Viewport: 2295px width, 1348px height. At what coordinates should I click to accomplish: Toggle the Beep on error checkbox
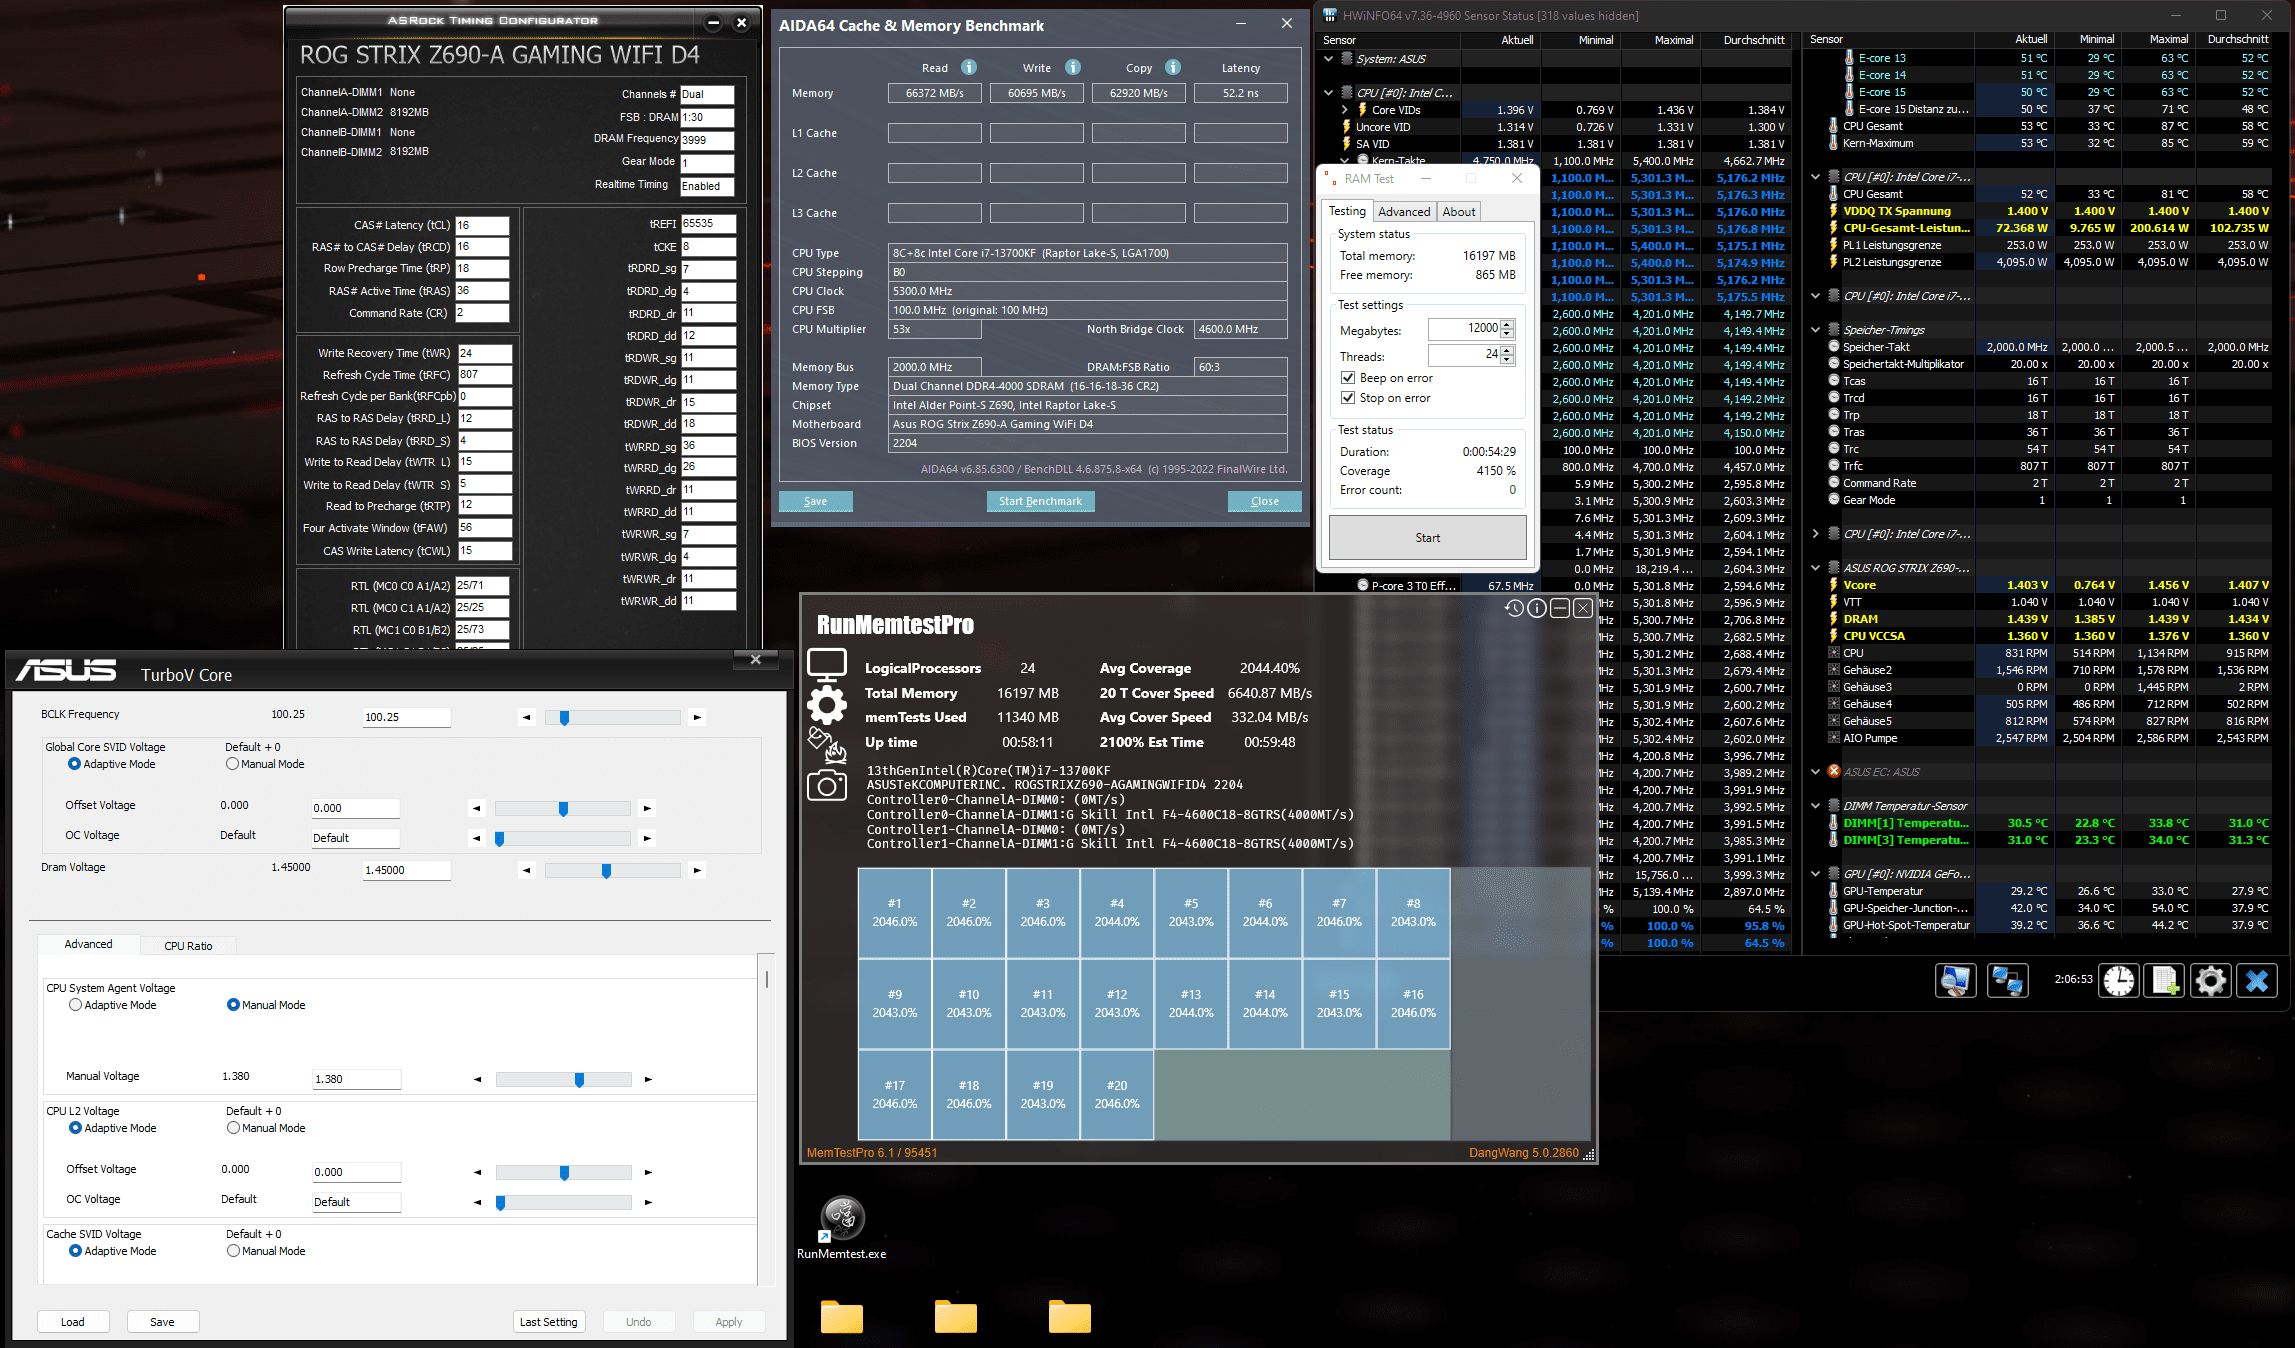[1348, 378]
